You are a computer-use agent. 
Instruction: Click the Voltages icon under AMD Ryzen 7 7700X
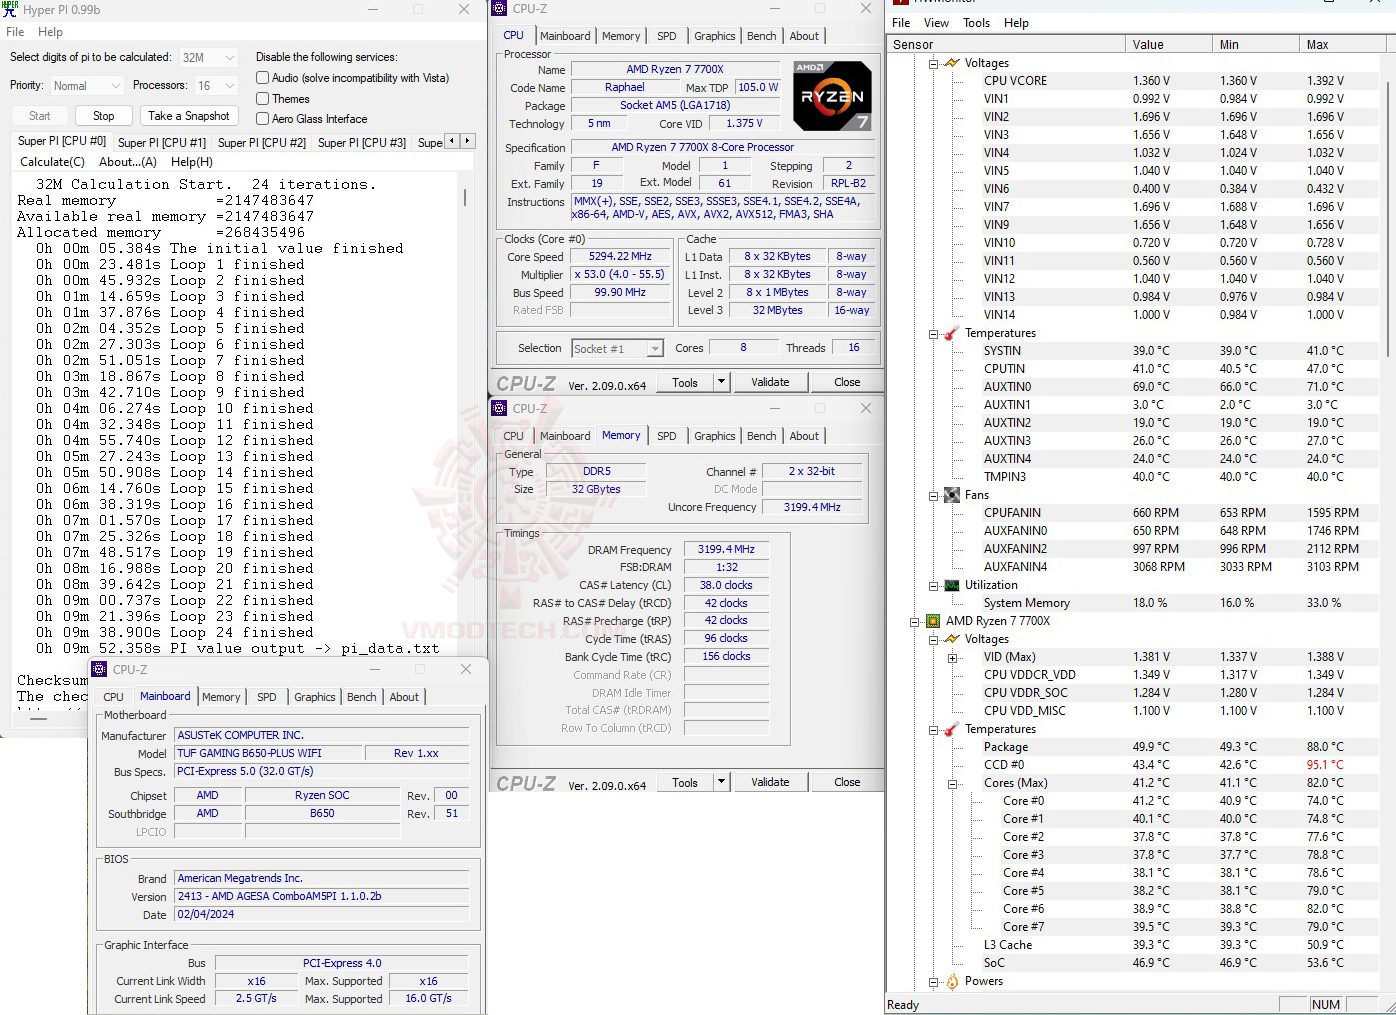pyautogui.click(x=951, y=639)
